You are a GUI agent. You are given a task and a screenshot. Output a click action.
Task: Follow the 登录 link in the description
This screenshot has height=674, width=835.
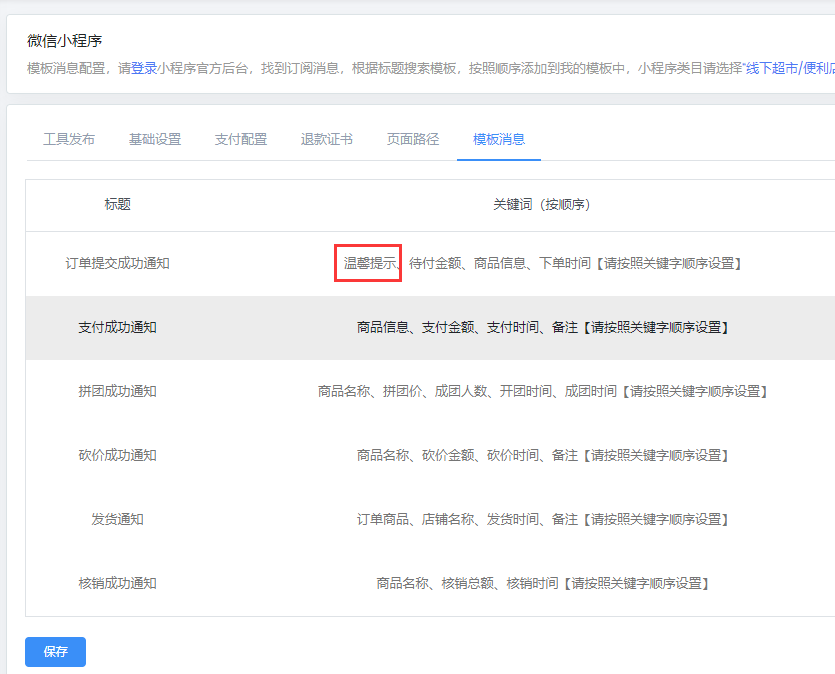pos(144,68)
